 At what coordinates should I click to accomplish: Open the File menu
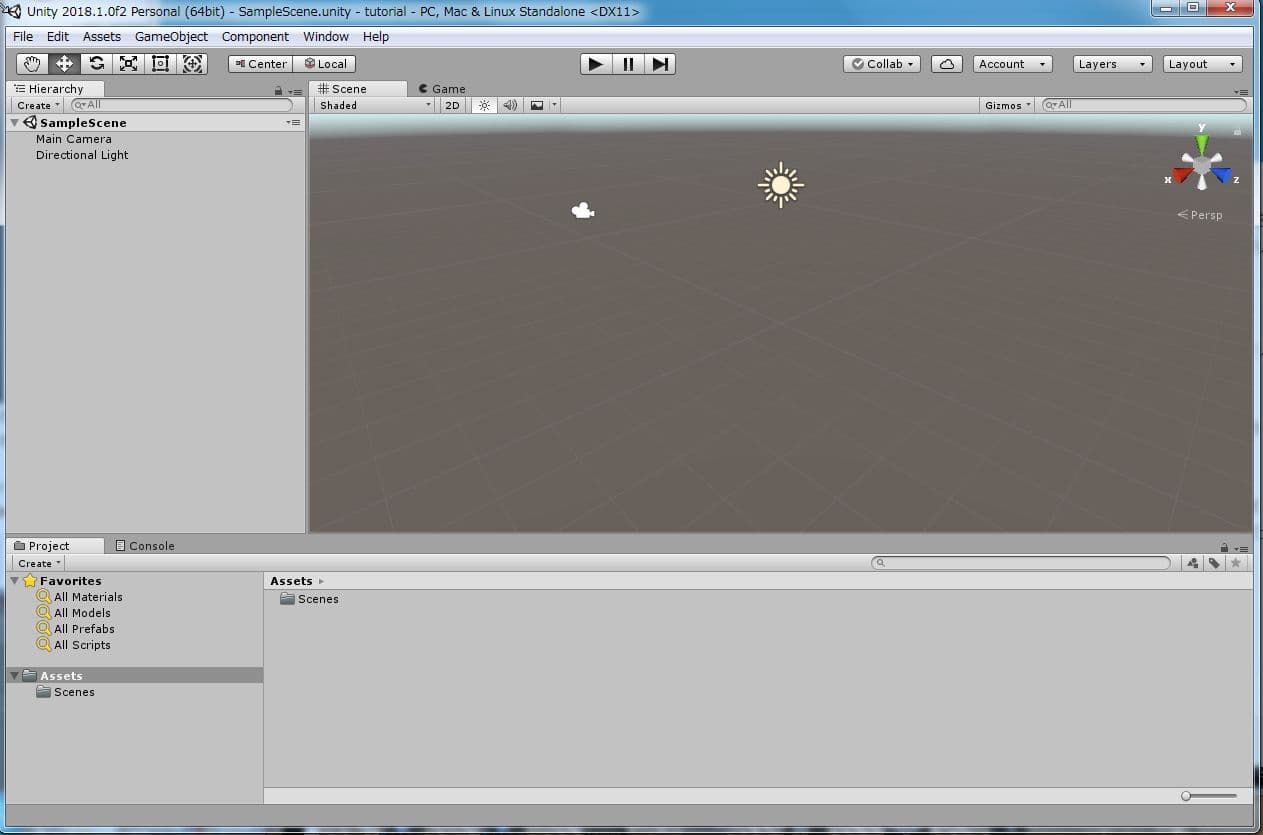(23, 36)
